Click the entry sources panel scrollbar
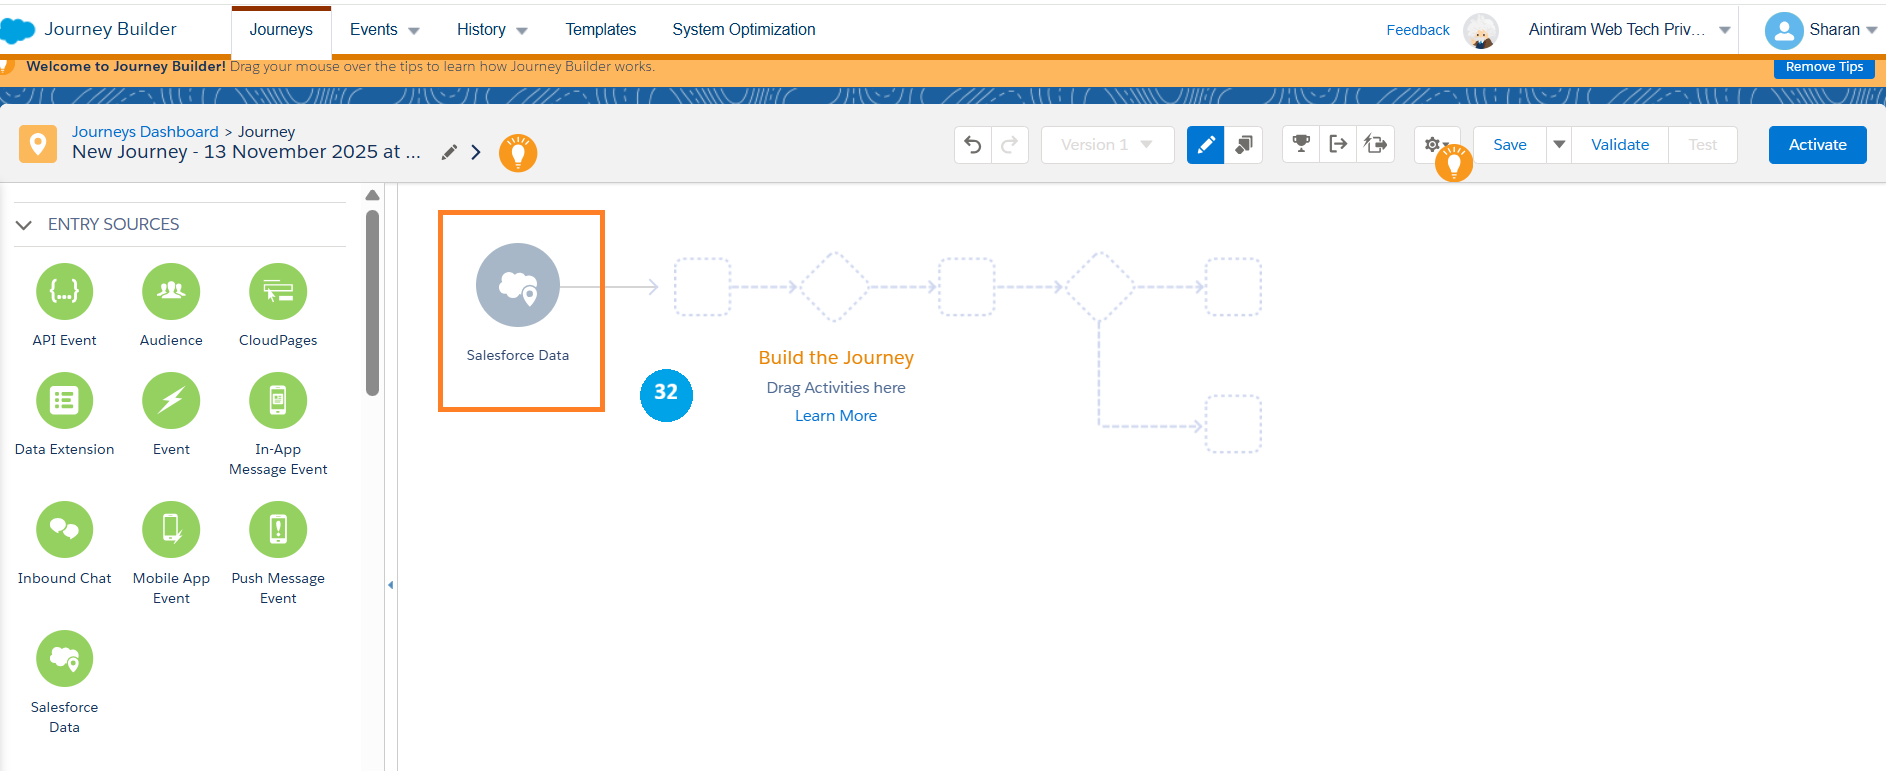This screenshot has width=1886, height=771. 372,302
